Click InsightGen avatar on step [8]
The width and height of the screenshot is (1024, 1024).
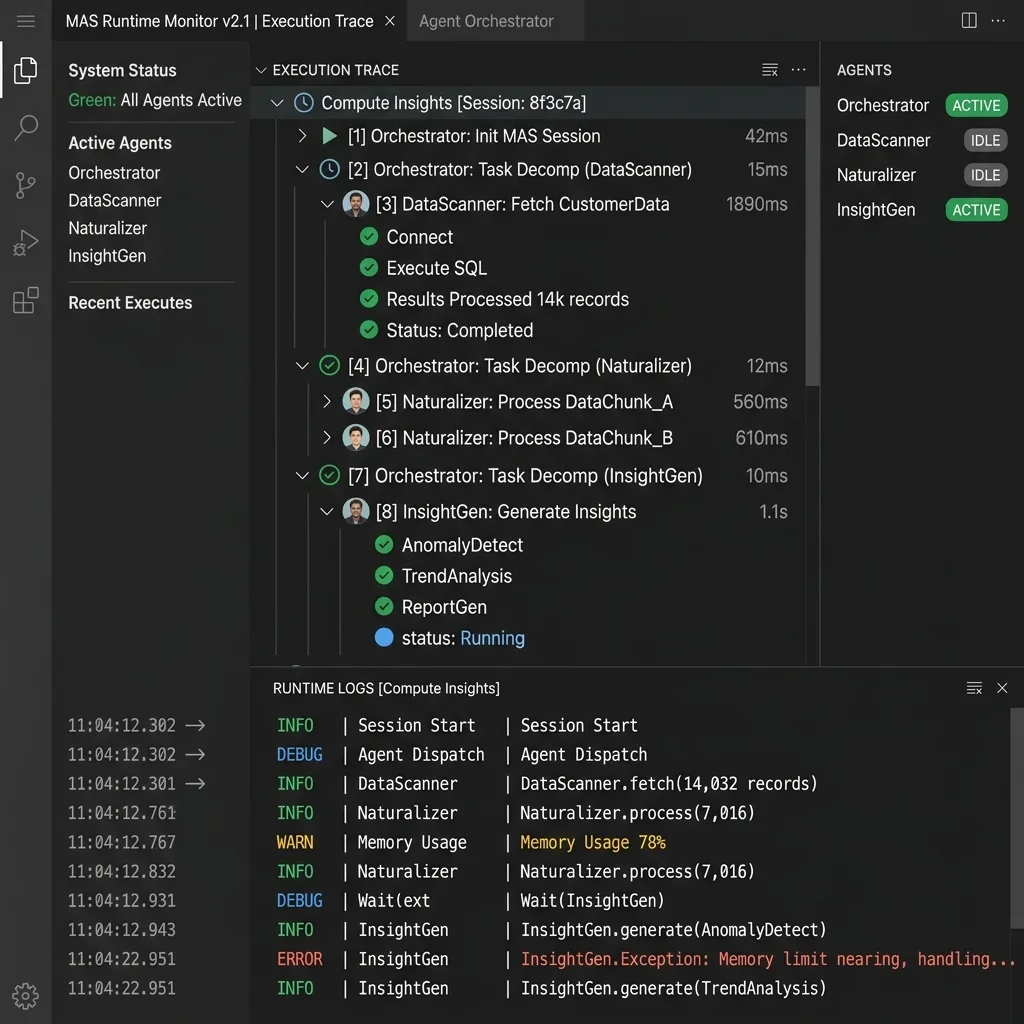(356, 511)
